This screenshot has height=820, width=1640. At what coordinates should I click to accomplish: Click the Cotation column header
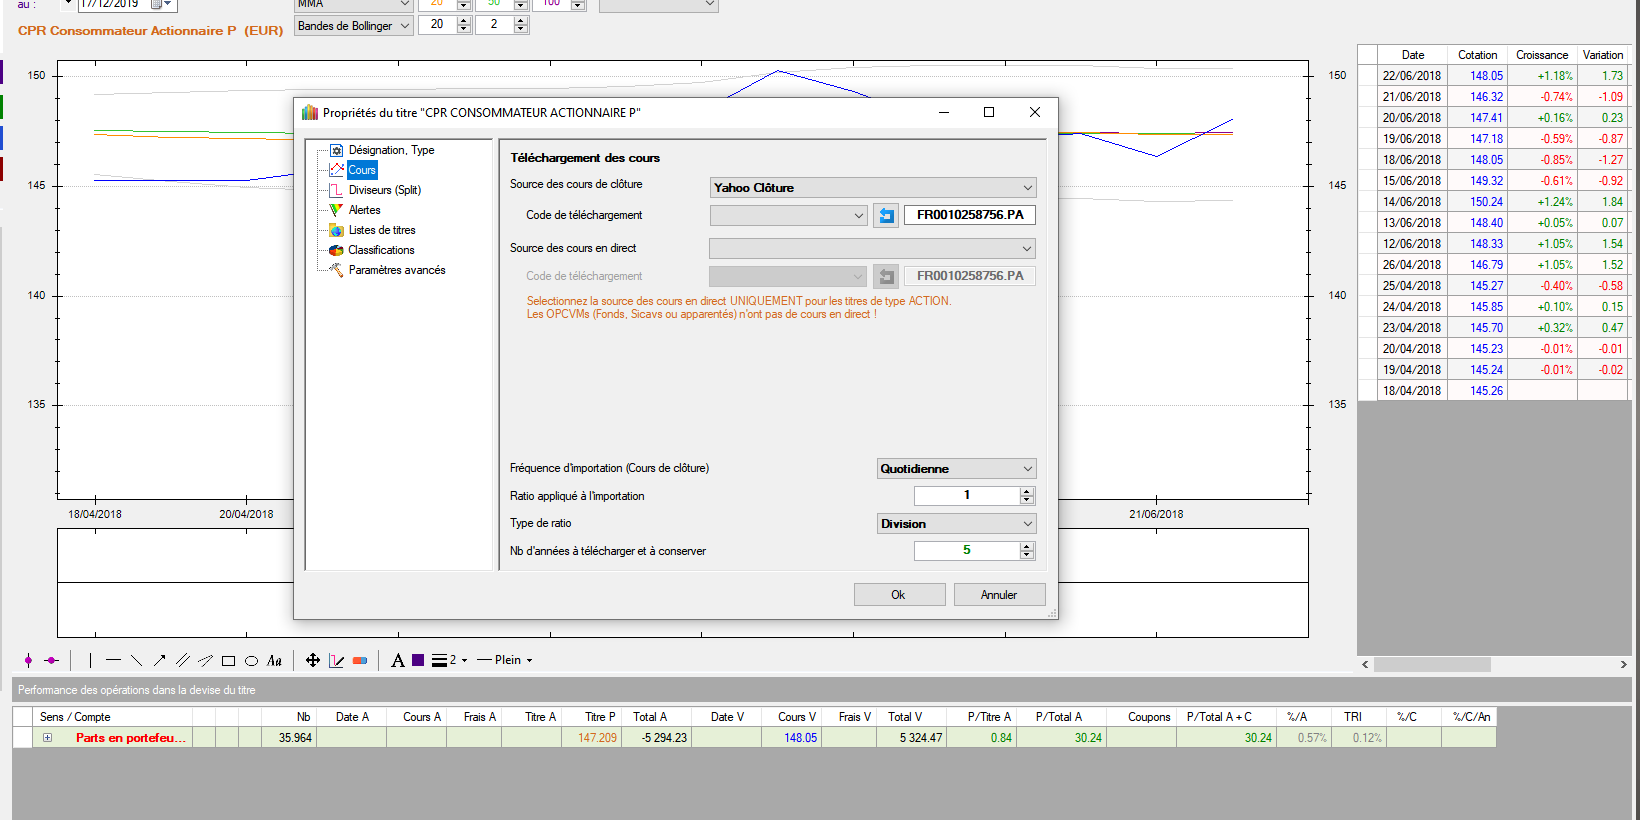(1477, 55)
